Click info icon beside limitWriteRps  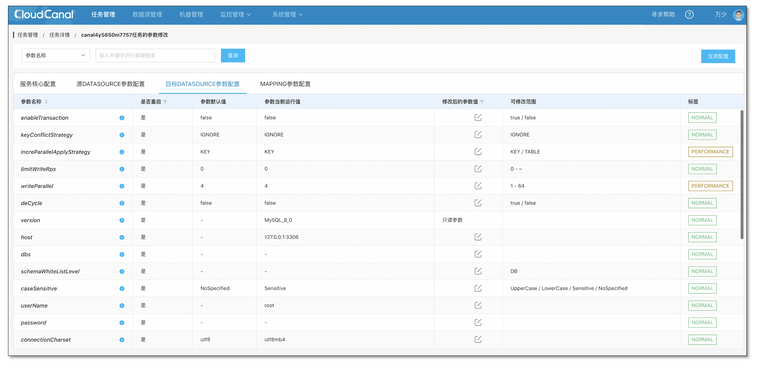coord(122,169)
